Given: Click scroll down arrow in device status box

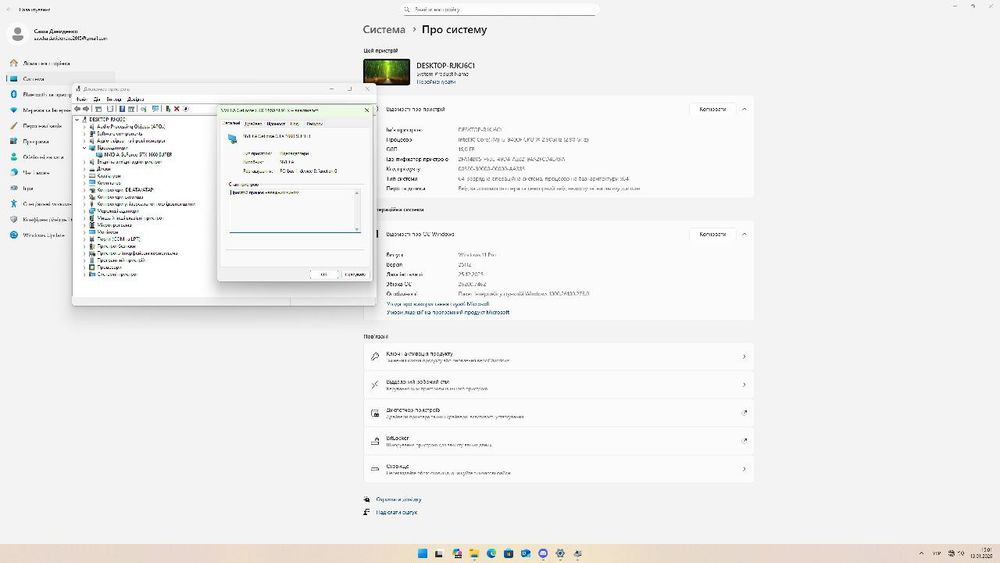Looking at the screenshot, I should coord(357,229).
